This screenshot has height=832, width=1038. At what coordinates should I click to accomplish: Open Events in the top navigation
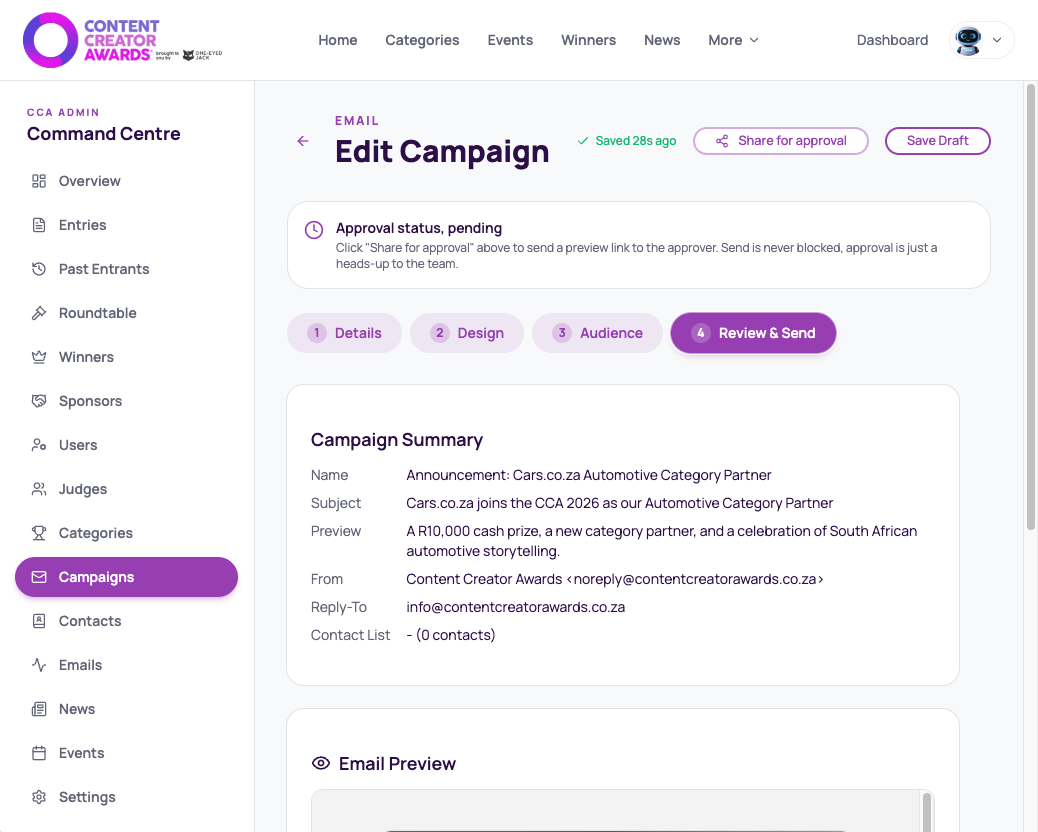coord(510,40)
